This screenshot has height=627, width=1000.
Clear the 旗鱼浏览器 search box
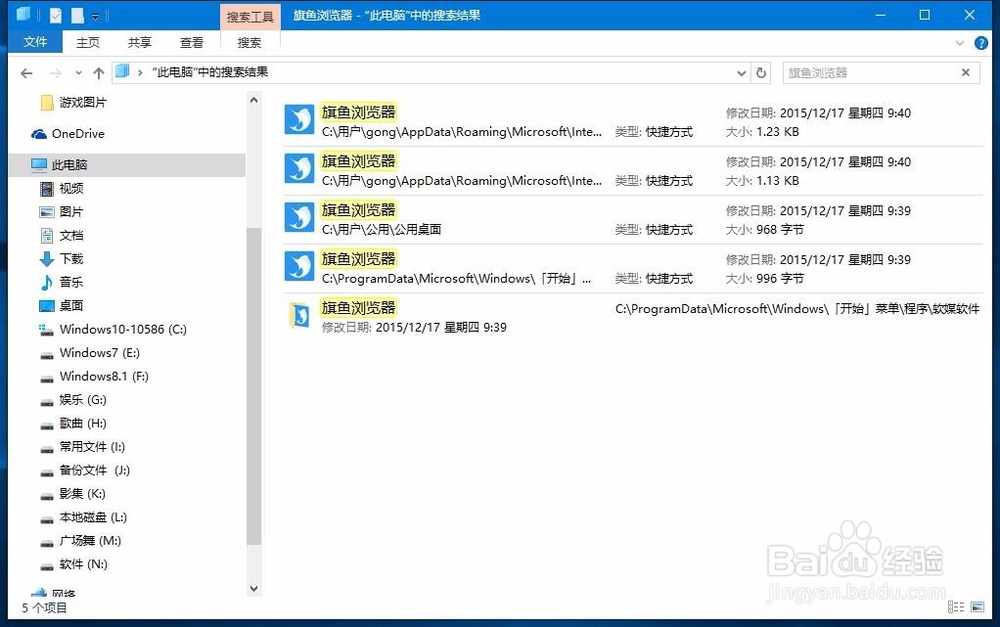[x=966, y=73]
